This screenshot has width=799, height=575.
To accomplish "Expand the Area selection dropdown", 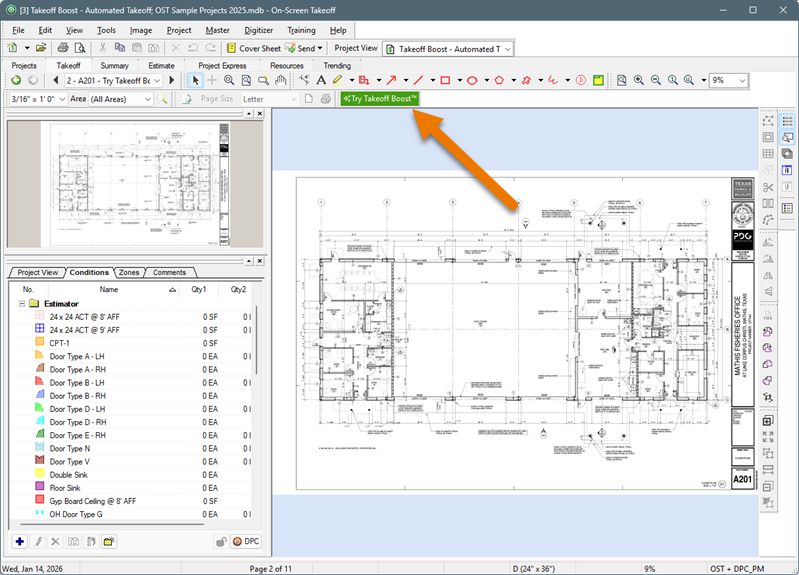I will coord(147,99).
